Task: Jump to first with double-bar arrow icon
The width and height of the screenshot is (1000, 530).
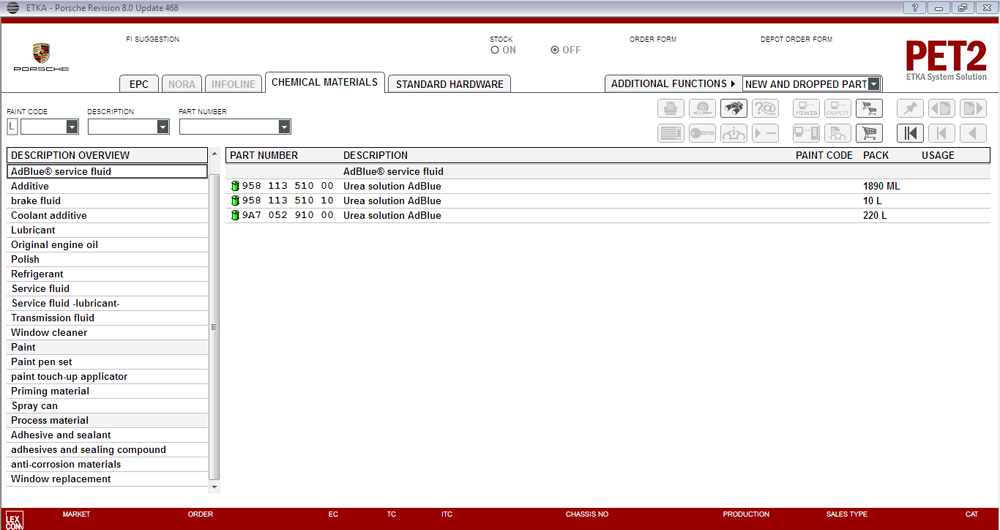Action: tap(910, 133)
